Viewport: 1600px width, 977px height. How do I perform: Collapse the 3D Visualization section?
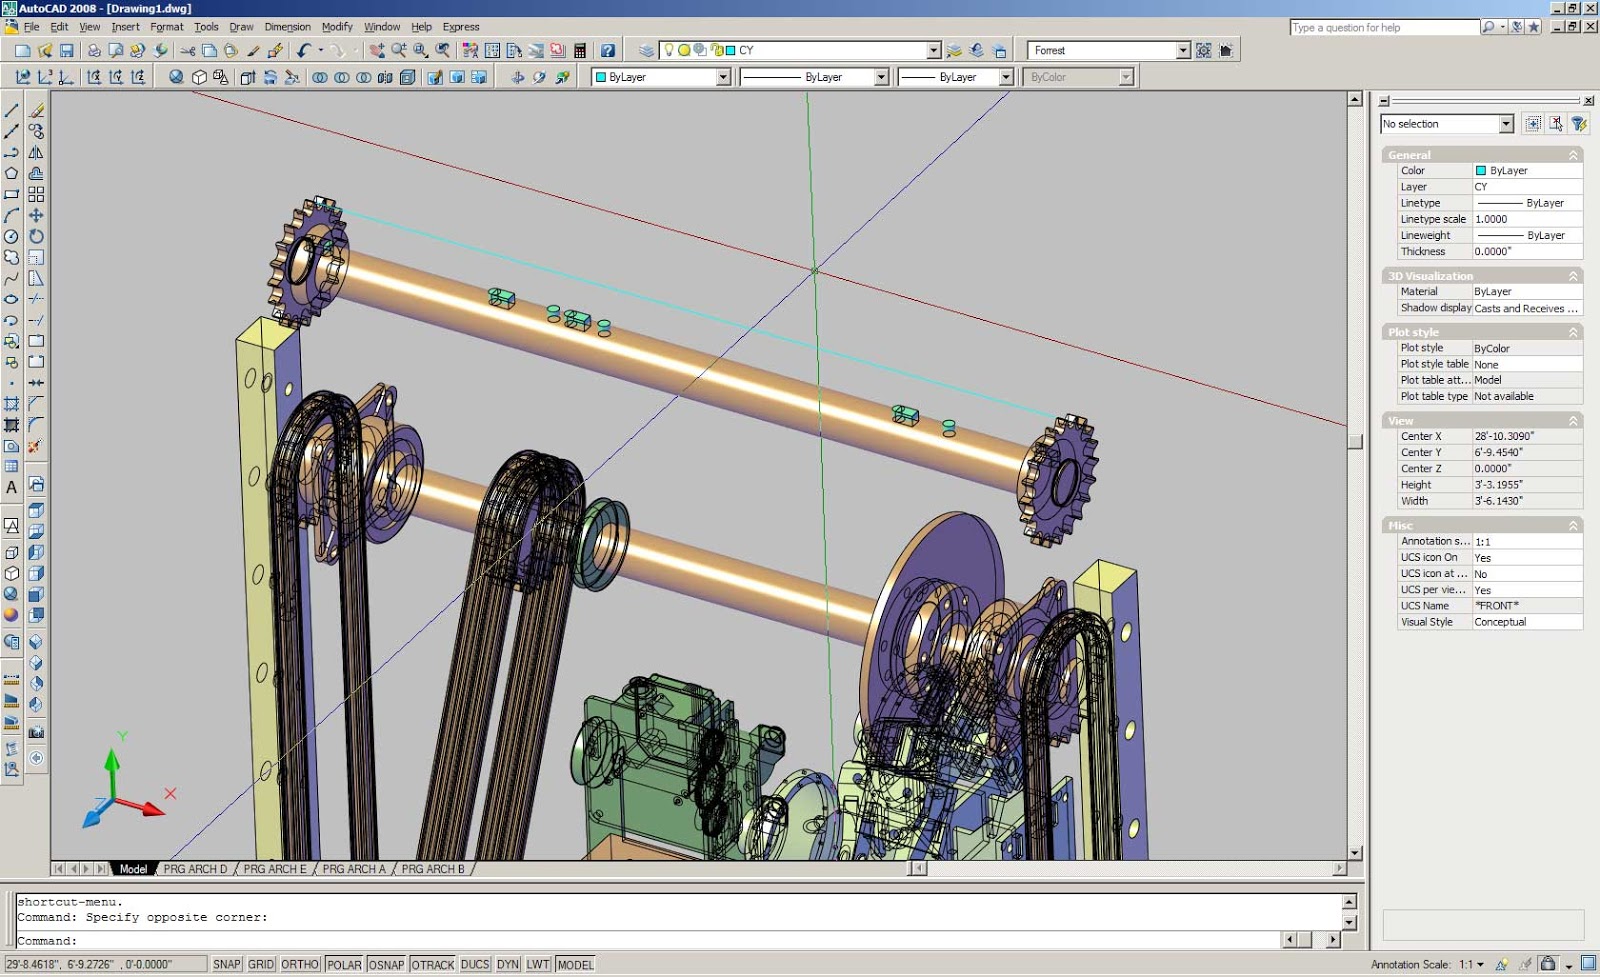click(1573, 276)
